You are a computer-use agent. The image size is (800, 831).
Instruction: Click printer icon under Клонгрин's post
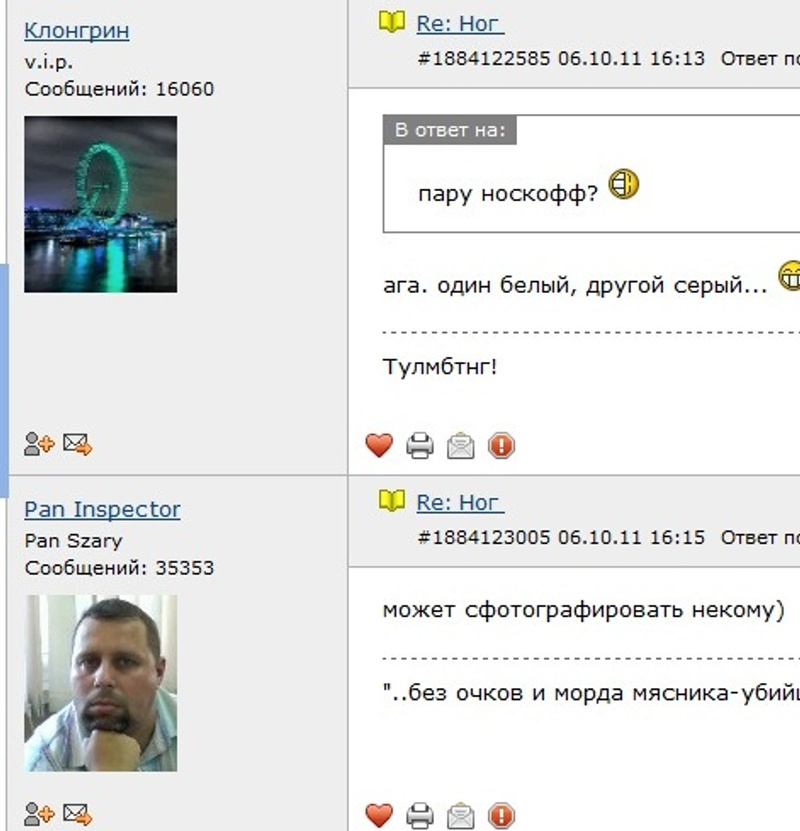pos(420,445)
